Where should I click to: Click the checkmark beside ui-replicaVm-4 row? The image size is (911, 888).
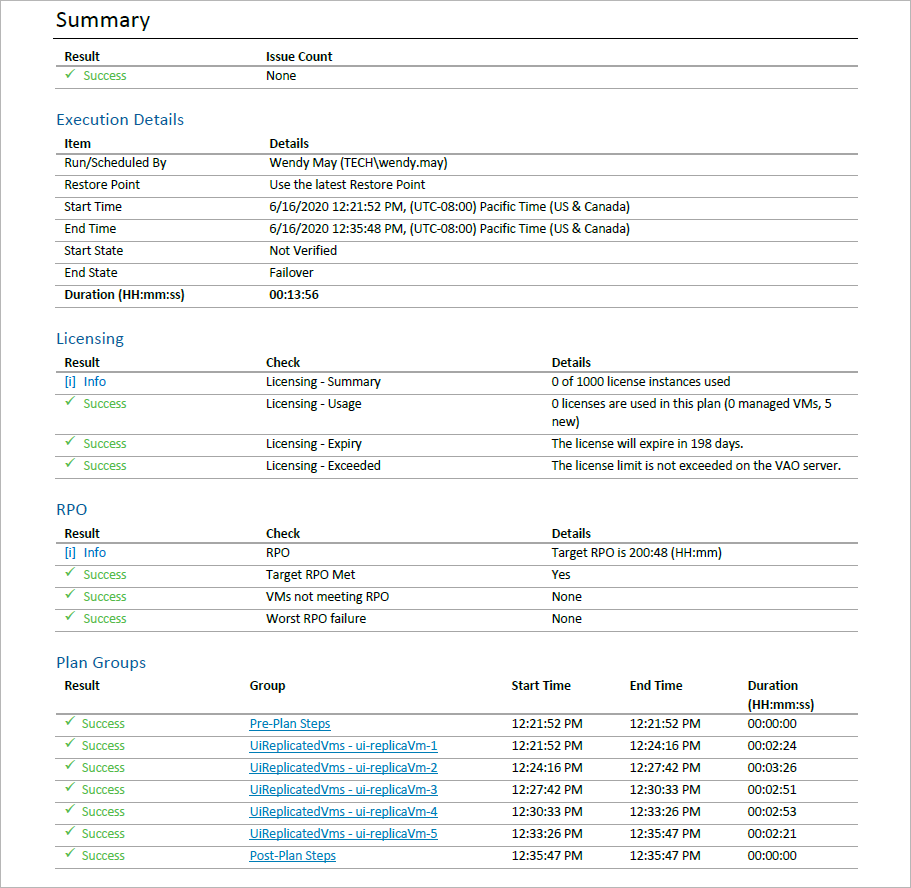[x=70, y=810]
